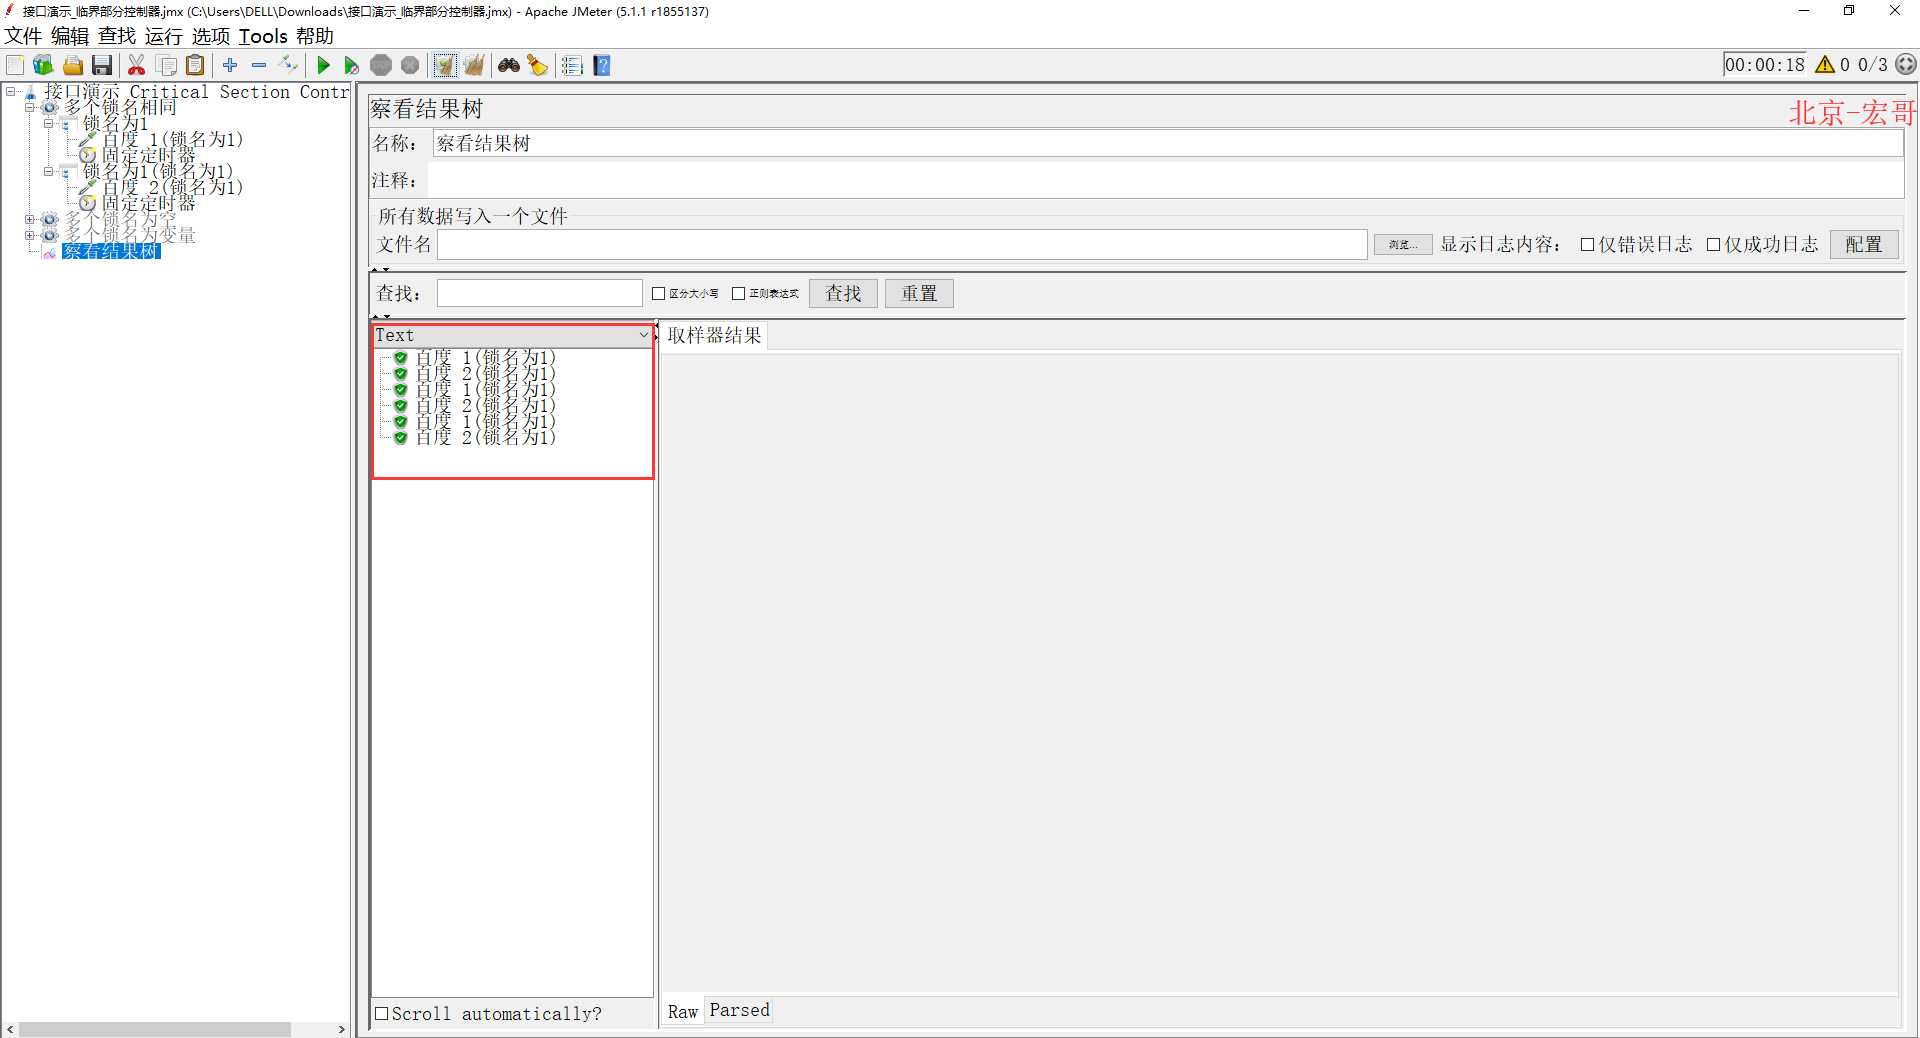Switch to Raw tab at bottom
Viewport: 1920px width, 1038px height.
click(x=683, y=1011)
